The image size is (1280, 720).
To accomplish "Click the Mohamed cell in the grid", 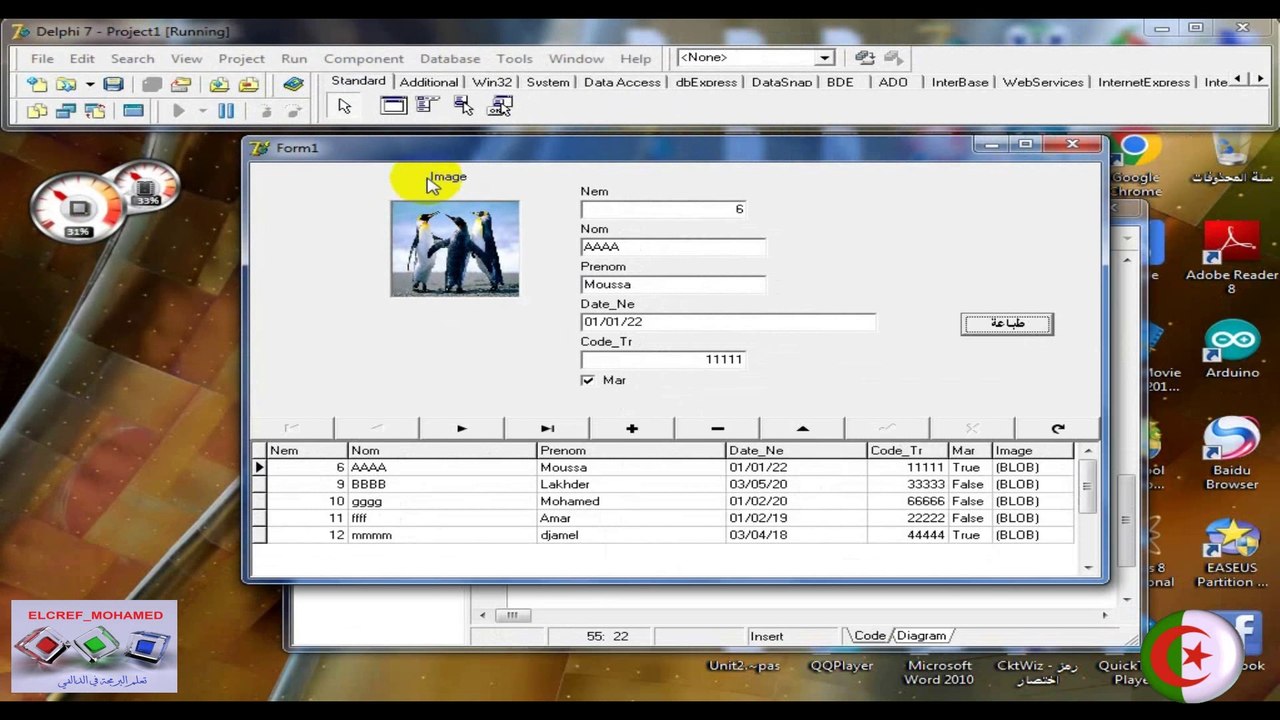I will point(631,501).
